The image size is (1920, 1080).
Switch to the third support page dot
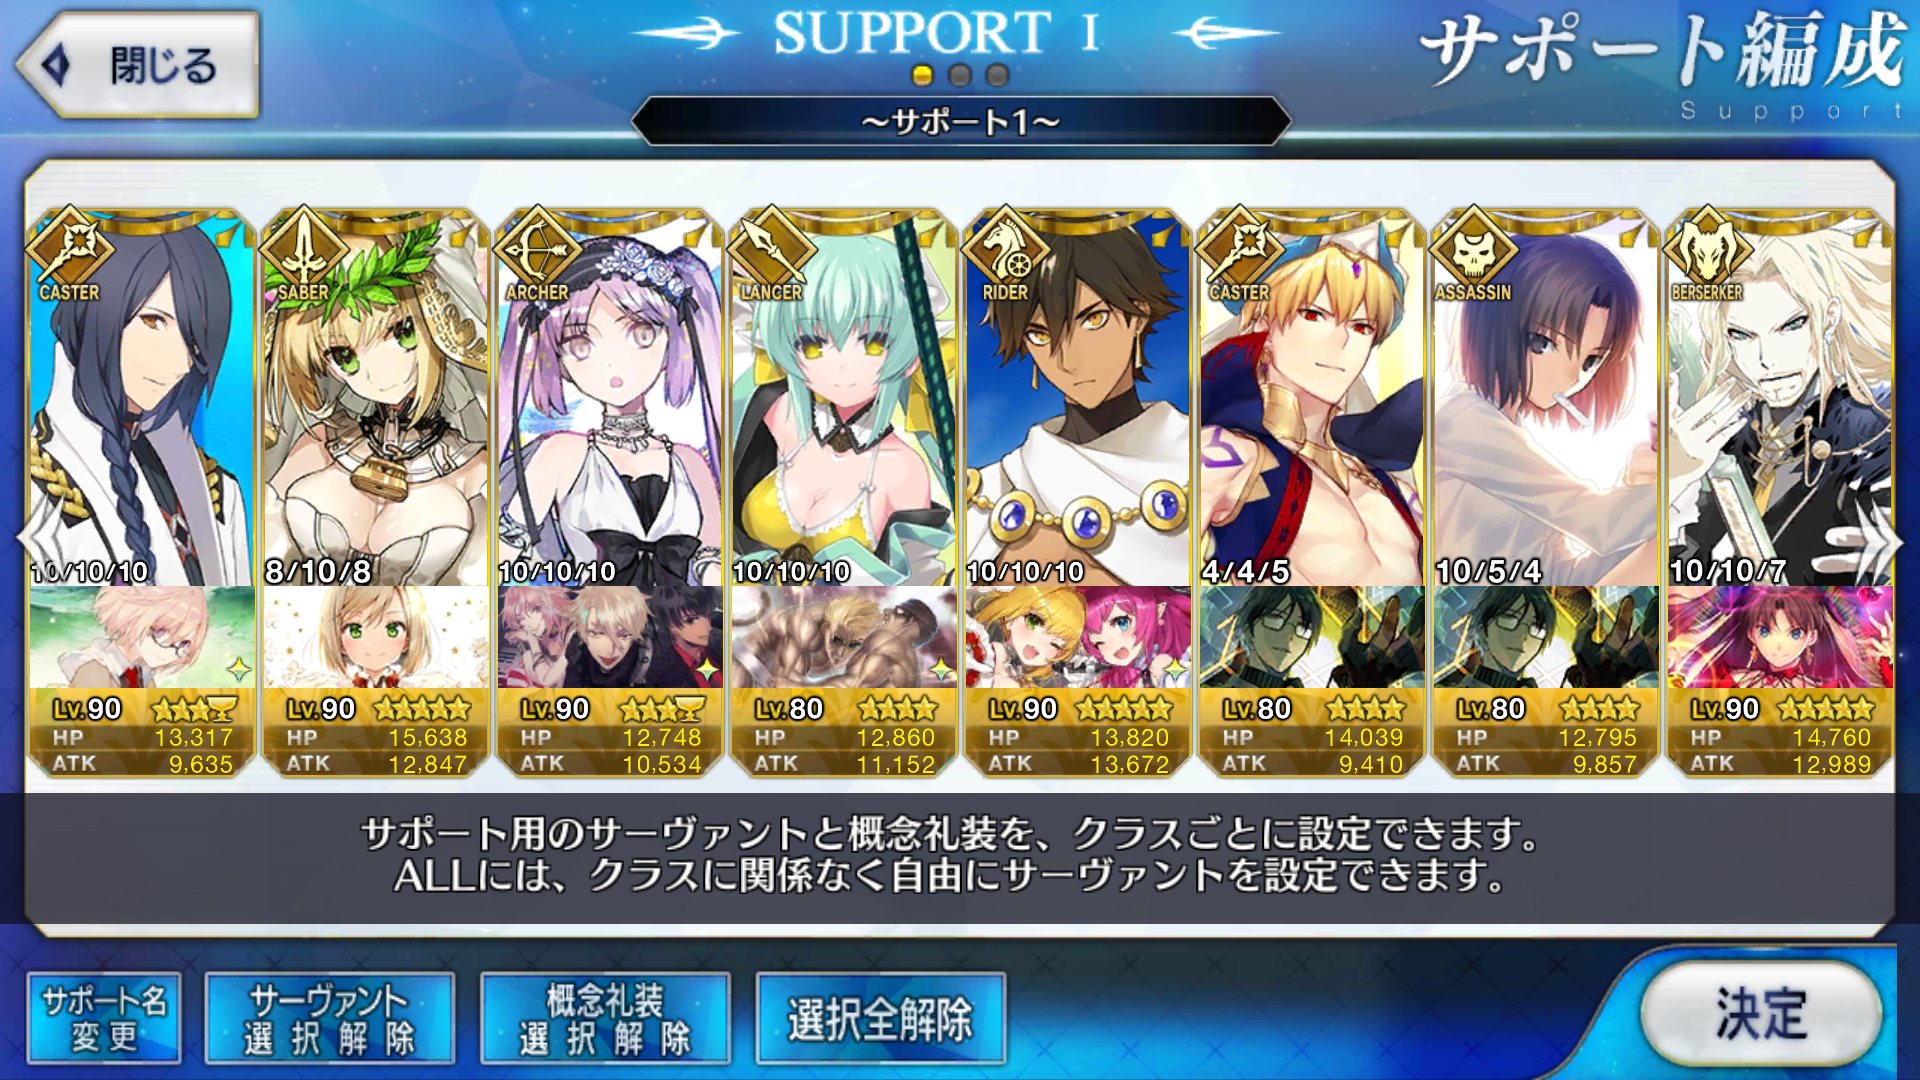(x=997, y=75)
